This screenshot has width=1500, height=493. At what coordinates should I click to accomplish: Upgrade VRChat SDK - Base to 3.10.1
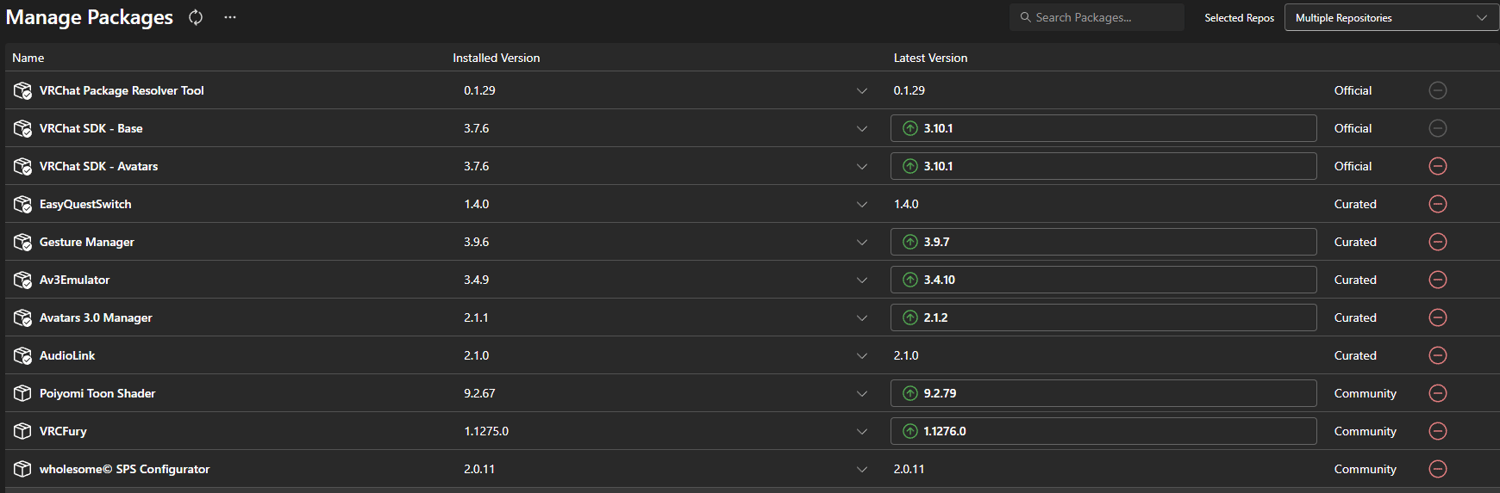pyautogui.click(x=1103, y=128)
